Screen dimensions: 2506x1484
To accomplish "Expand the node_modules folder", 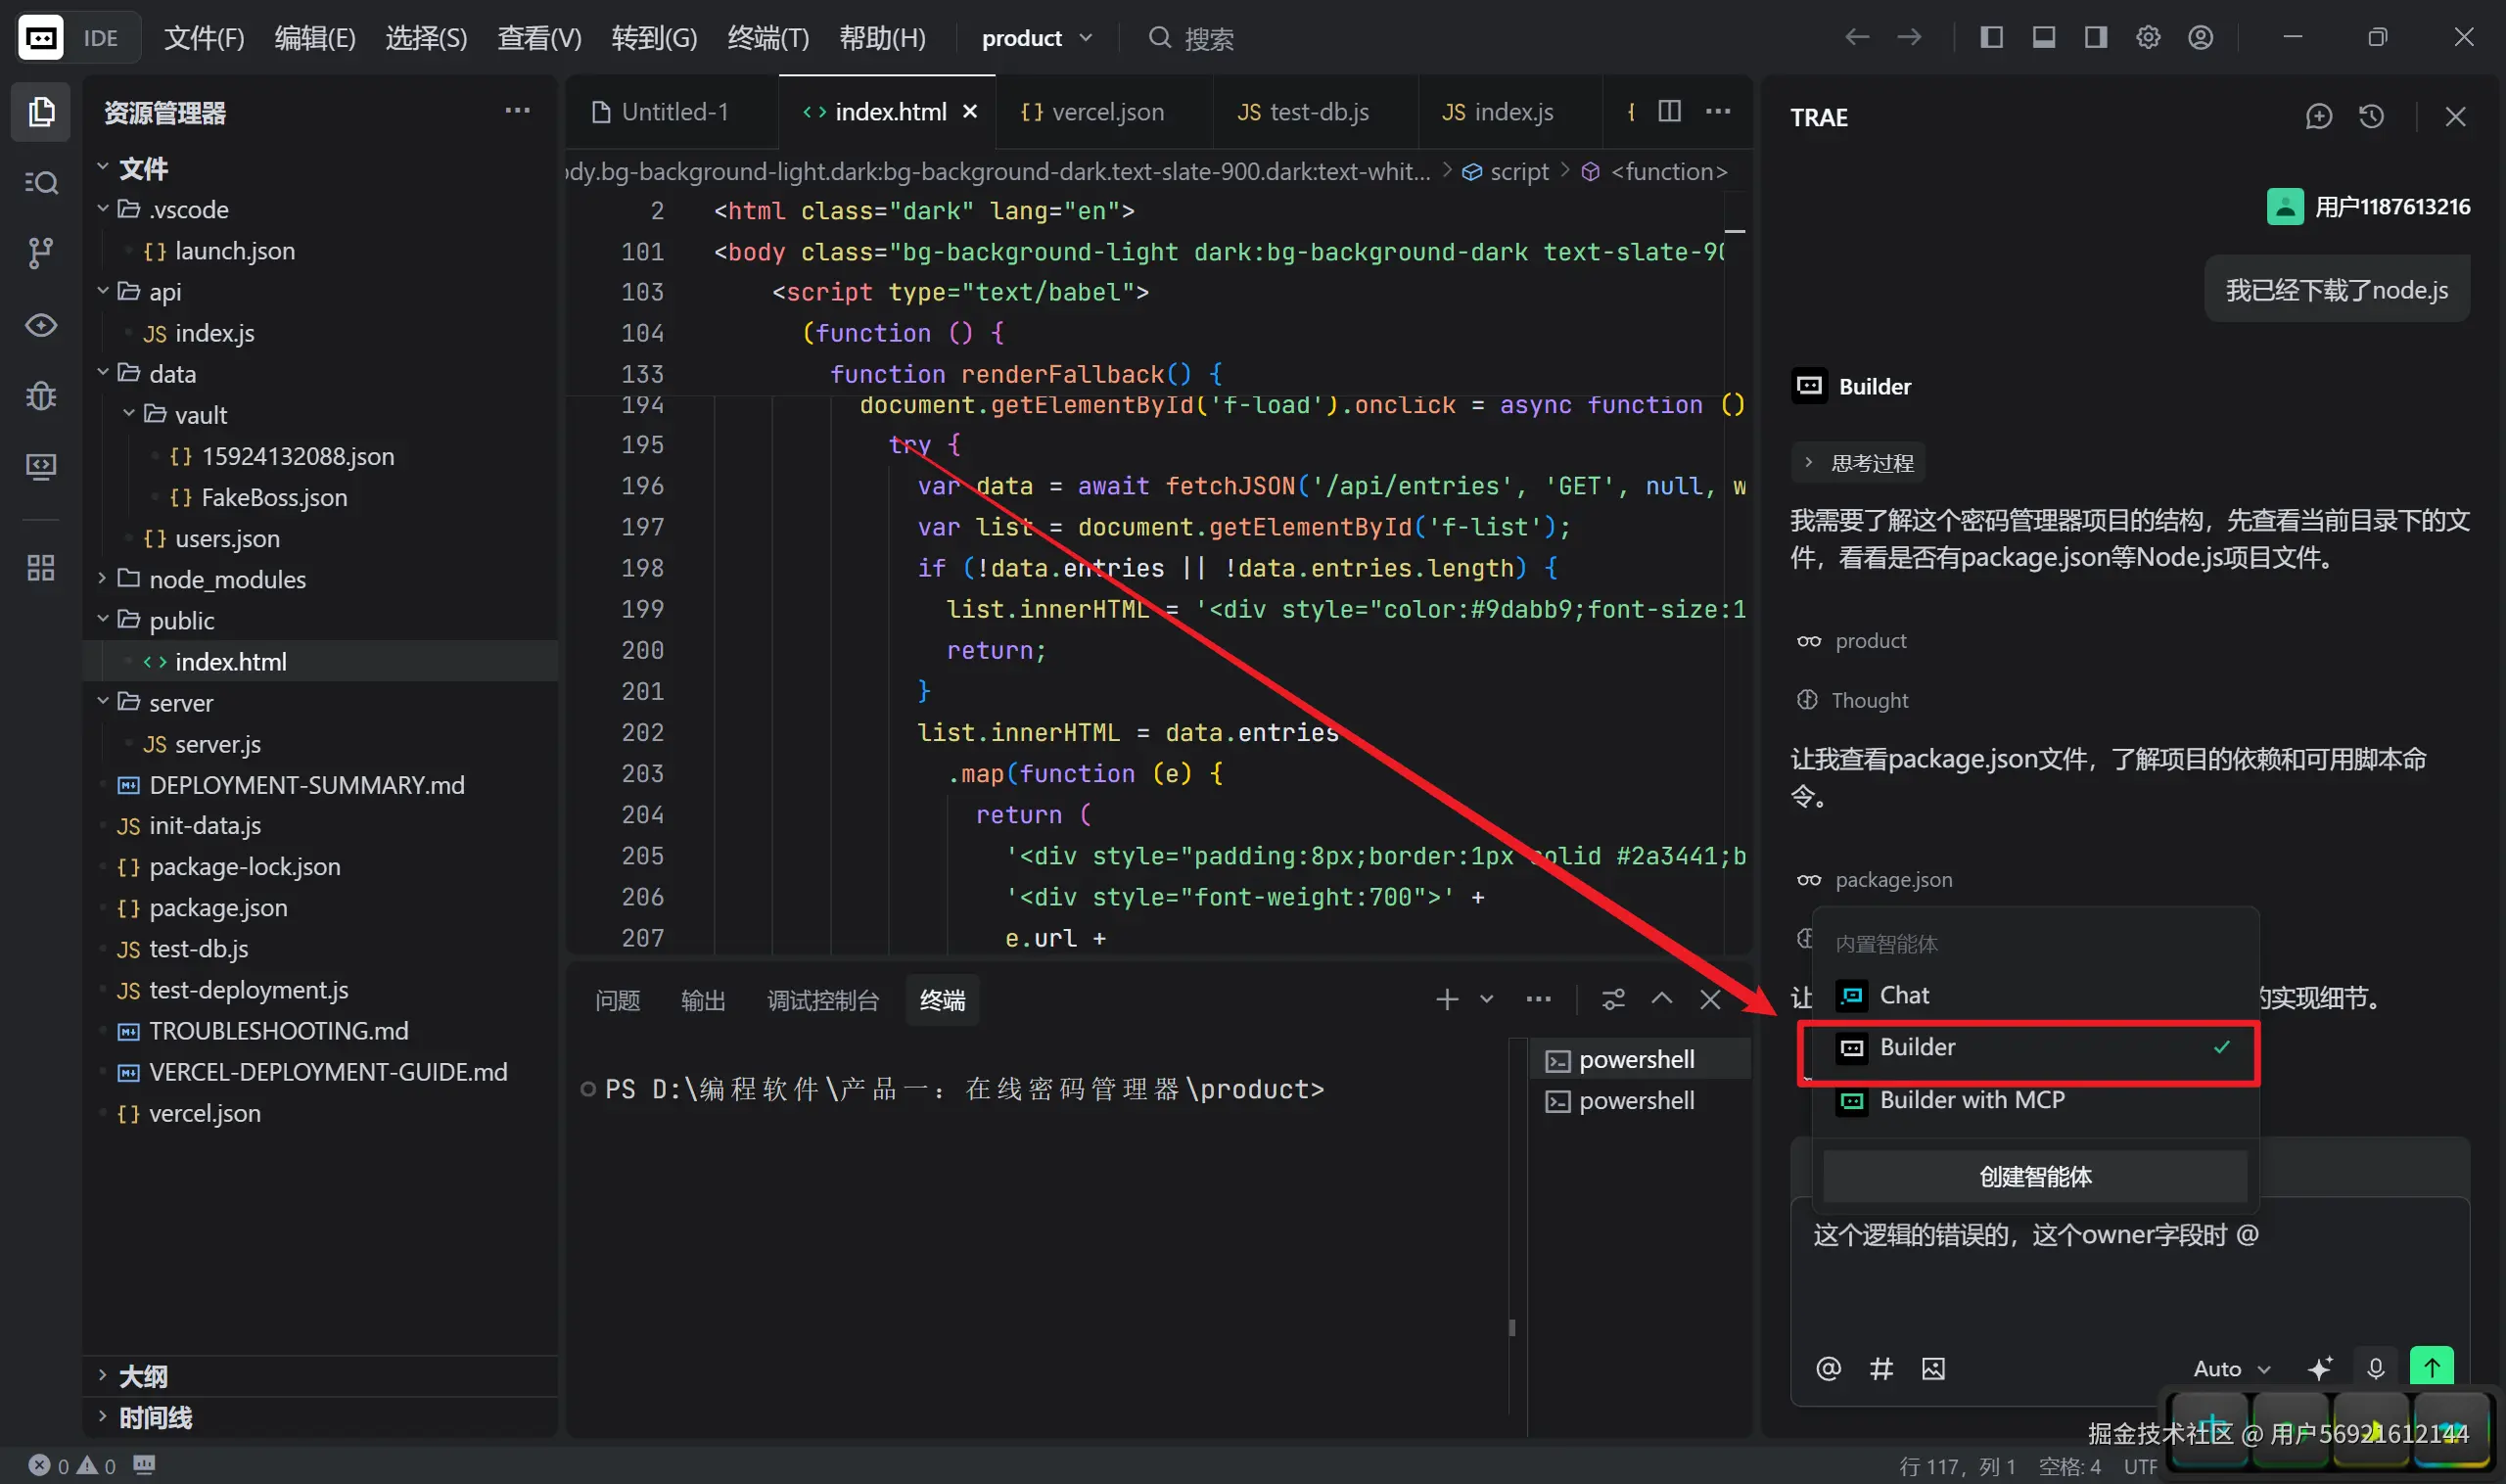I will click(x=227, y=579).
